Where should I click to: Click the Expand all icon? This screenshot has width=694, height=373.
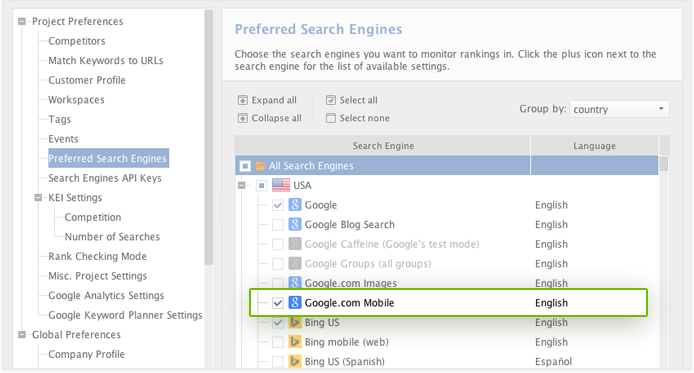pos(243,100)
